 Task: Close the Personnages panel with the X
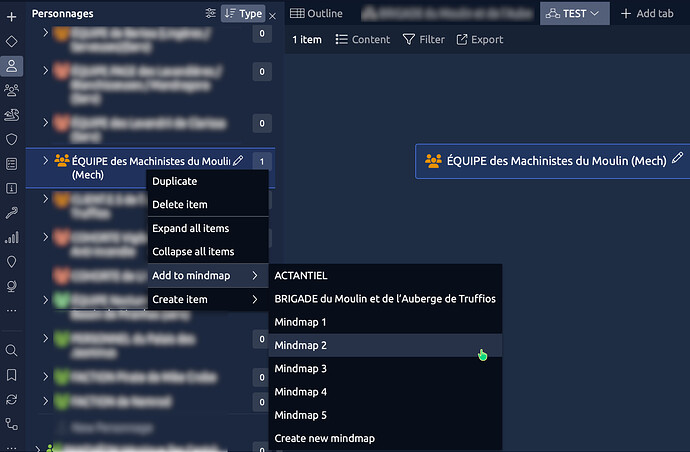272,16
